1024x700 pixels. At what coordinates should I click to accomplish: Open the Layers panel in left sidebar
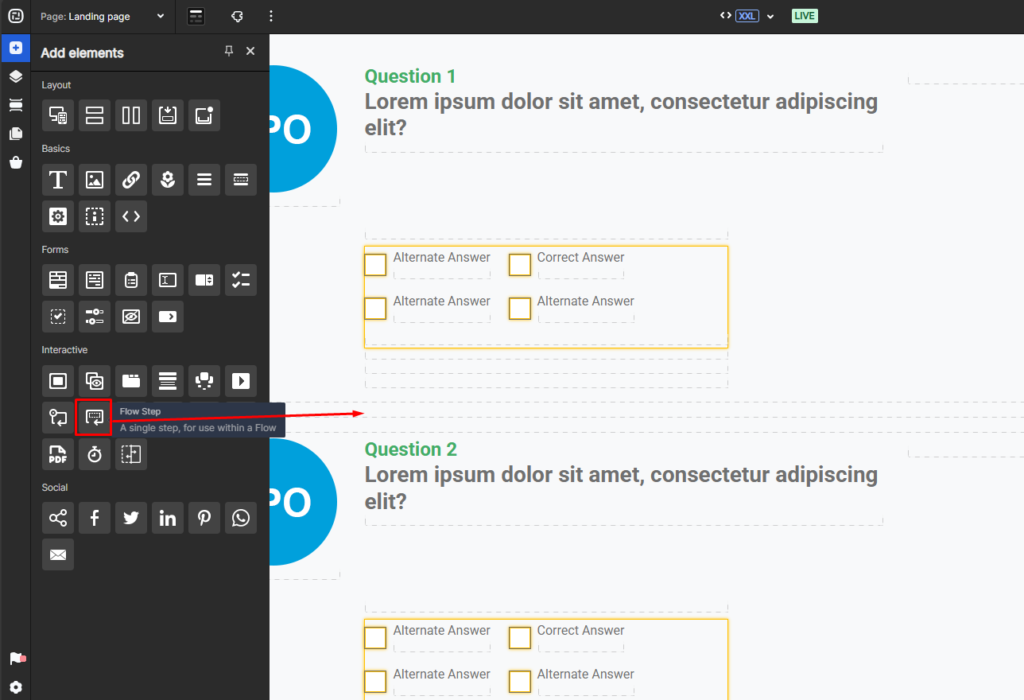pyautogui.click(x=16, y=76)
